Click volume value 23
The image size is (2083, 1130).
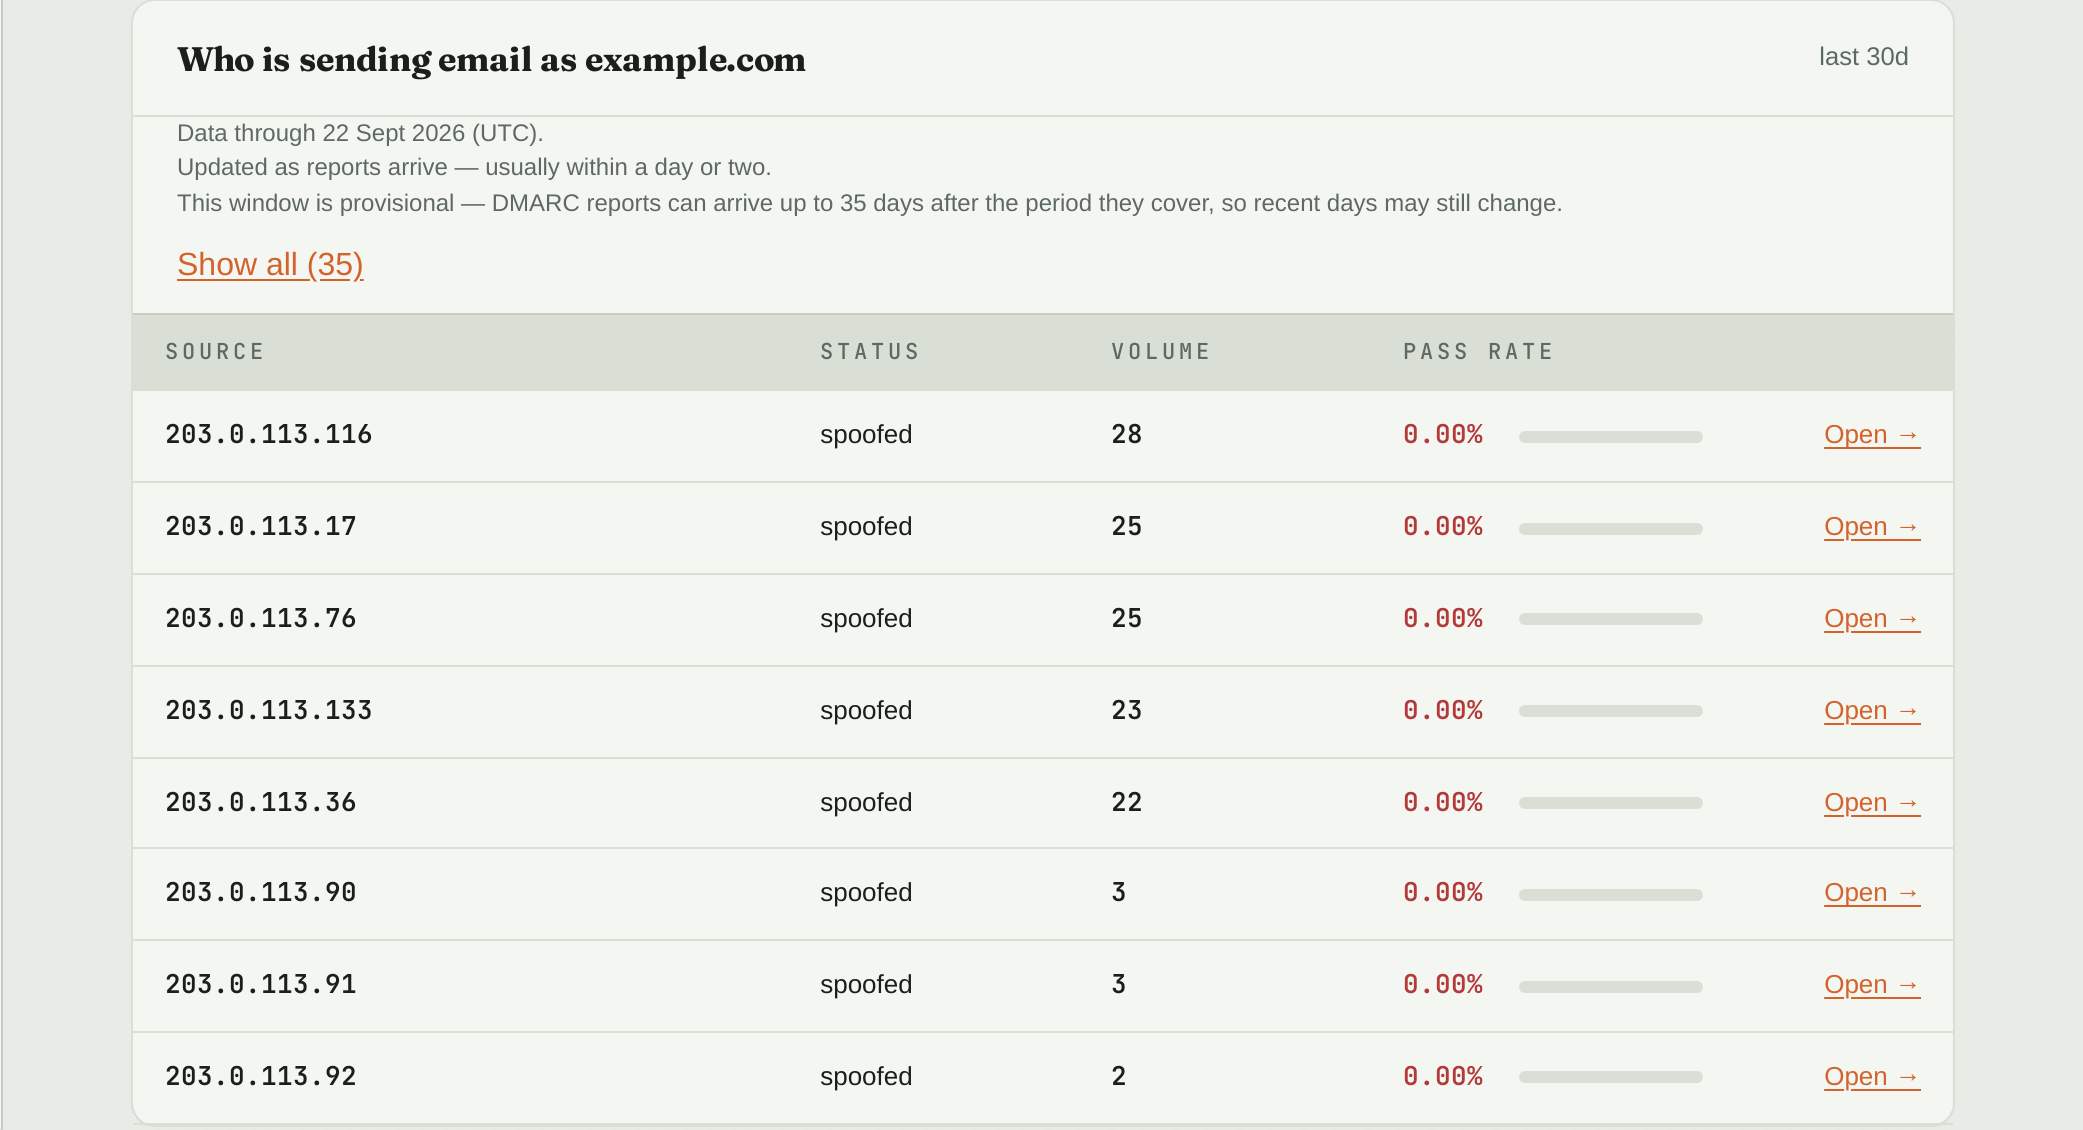(x=1126, y=711)
